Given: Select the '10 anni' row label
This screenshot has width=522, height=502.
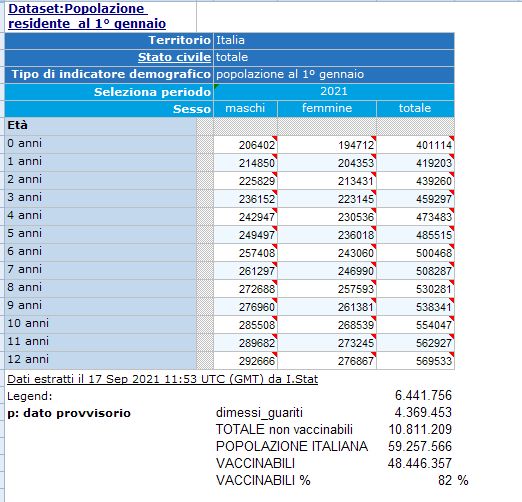Looking at the screenshot, I should pos(100,324).
